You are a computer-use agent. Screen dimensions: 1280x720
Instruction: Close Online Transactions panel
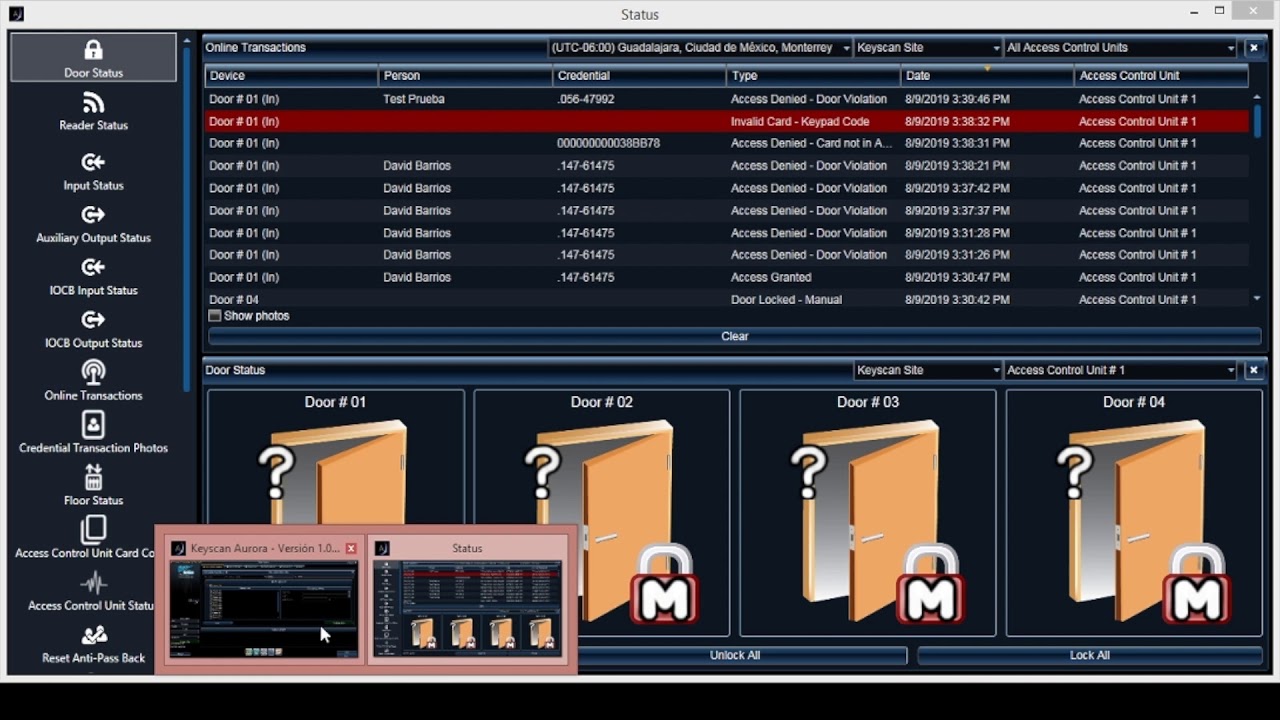point(1254,47)
